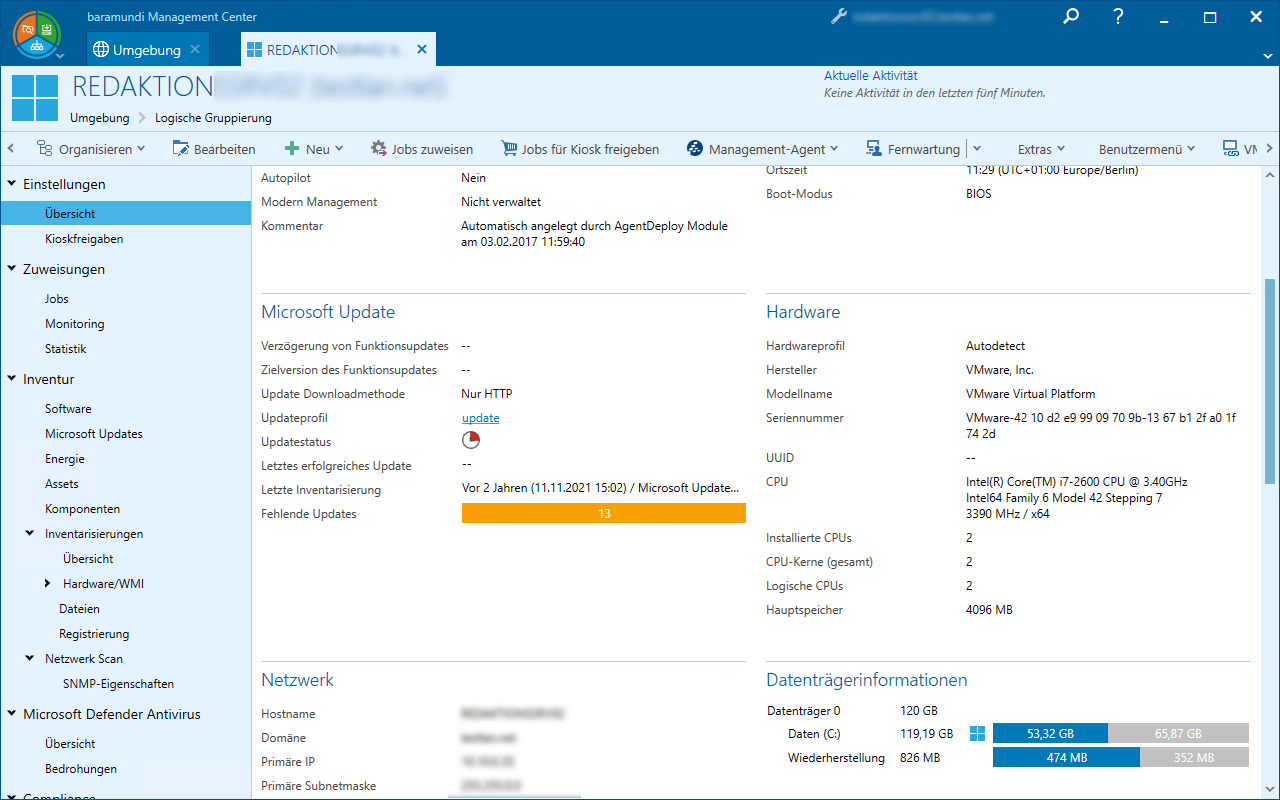Click the Updatestatus pie chart icon
This screenshot has width=1280, height=800.
click(x=471, y=441)
